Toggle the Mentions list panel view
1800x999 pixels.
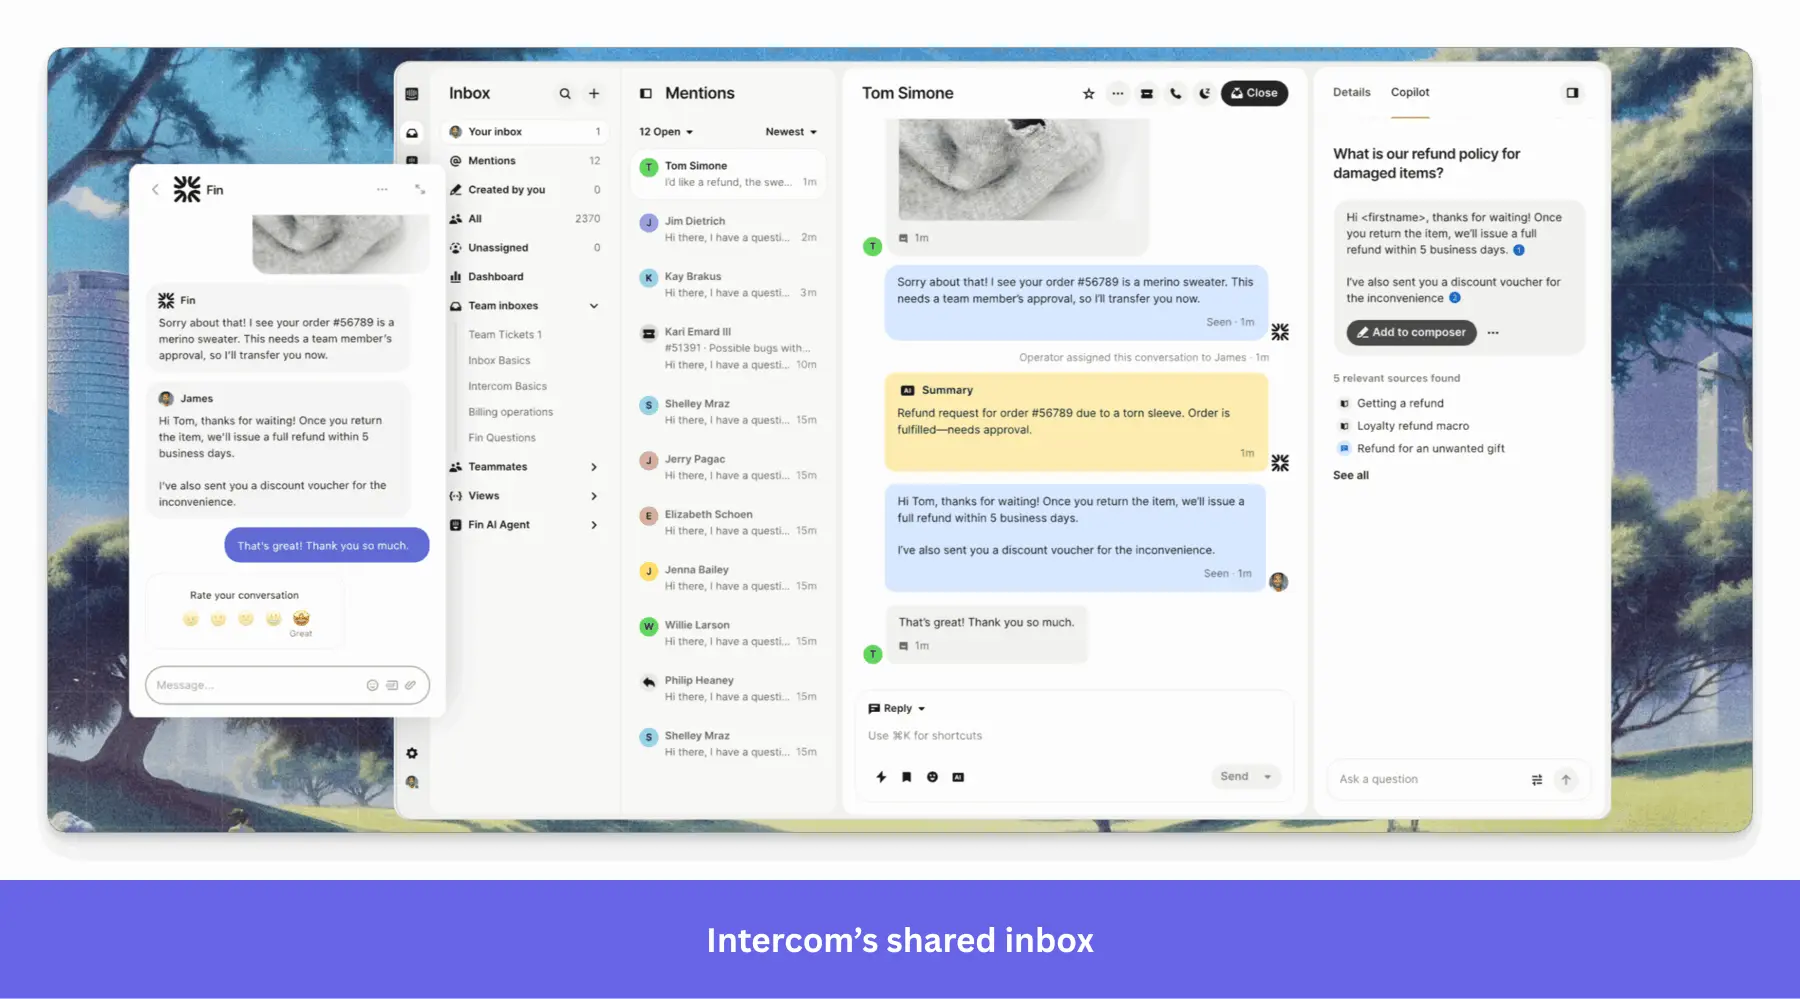[644, 93]
